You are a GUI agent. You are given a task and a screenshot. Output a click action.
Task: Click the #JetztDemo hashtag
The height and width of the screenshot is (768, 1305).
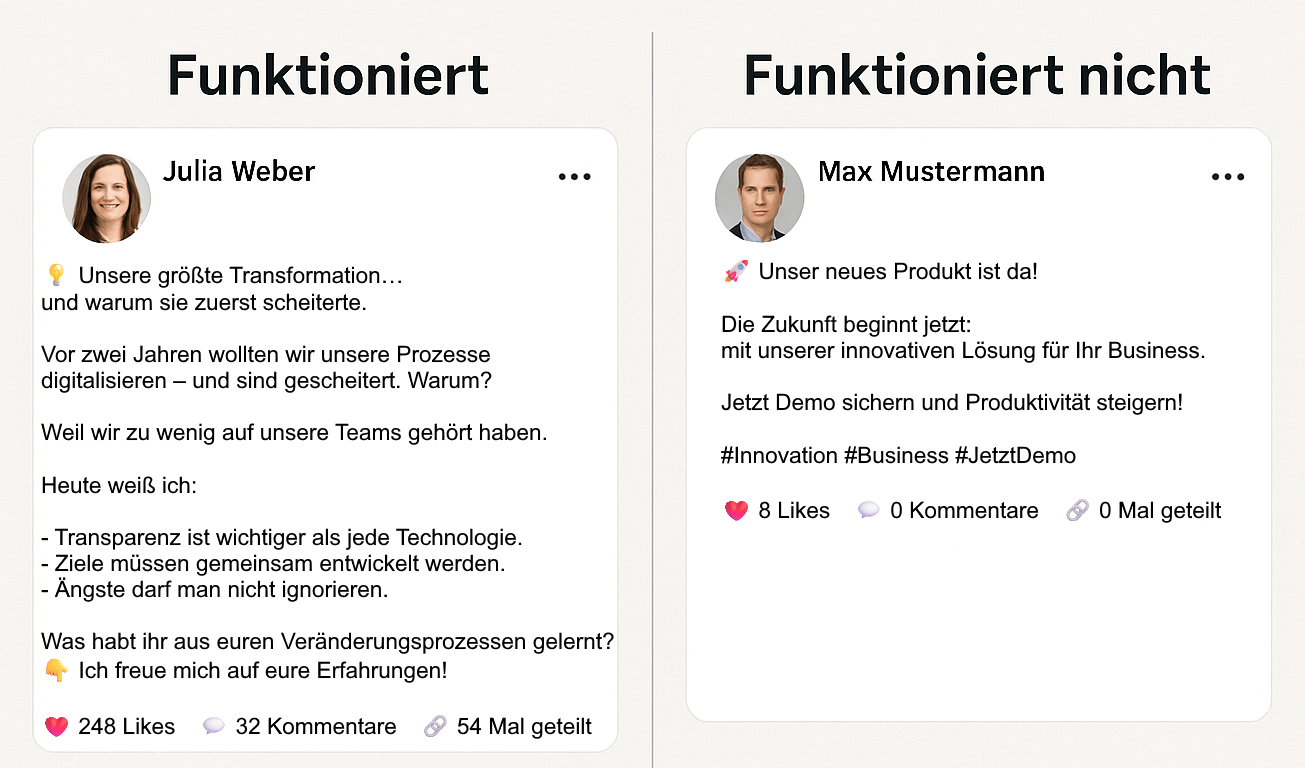pos(1015,456)
